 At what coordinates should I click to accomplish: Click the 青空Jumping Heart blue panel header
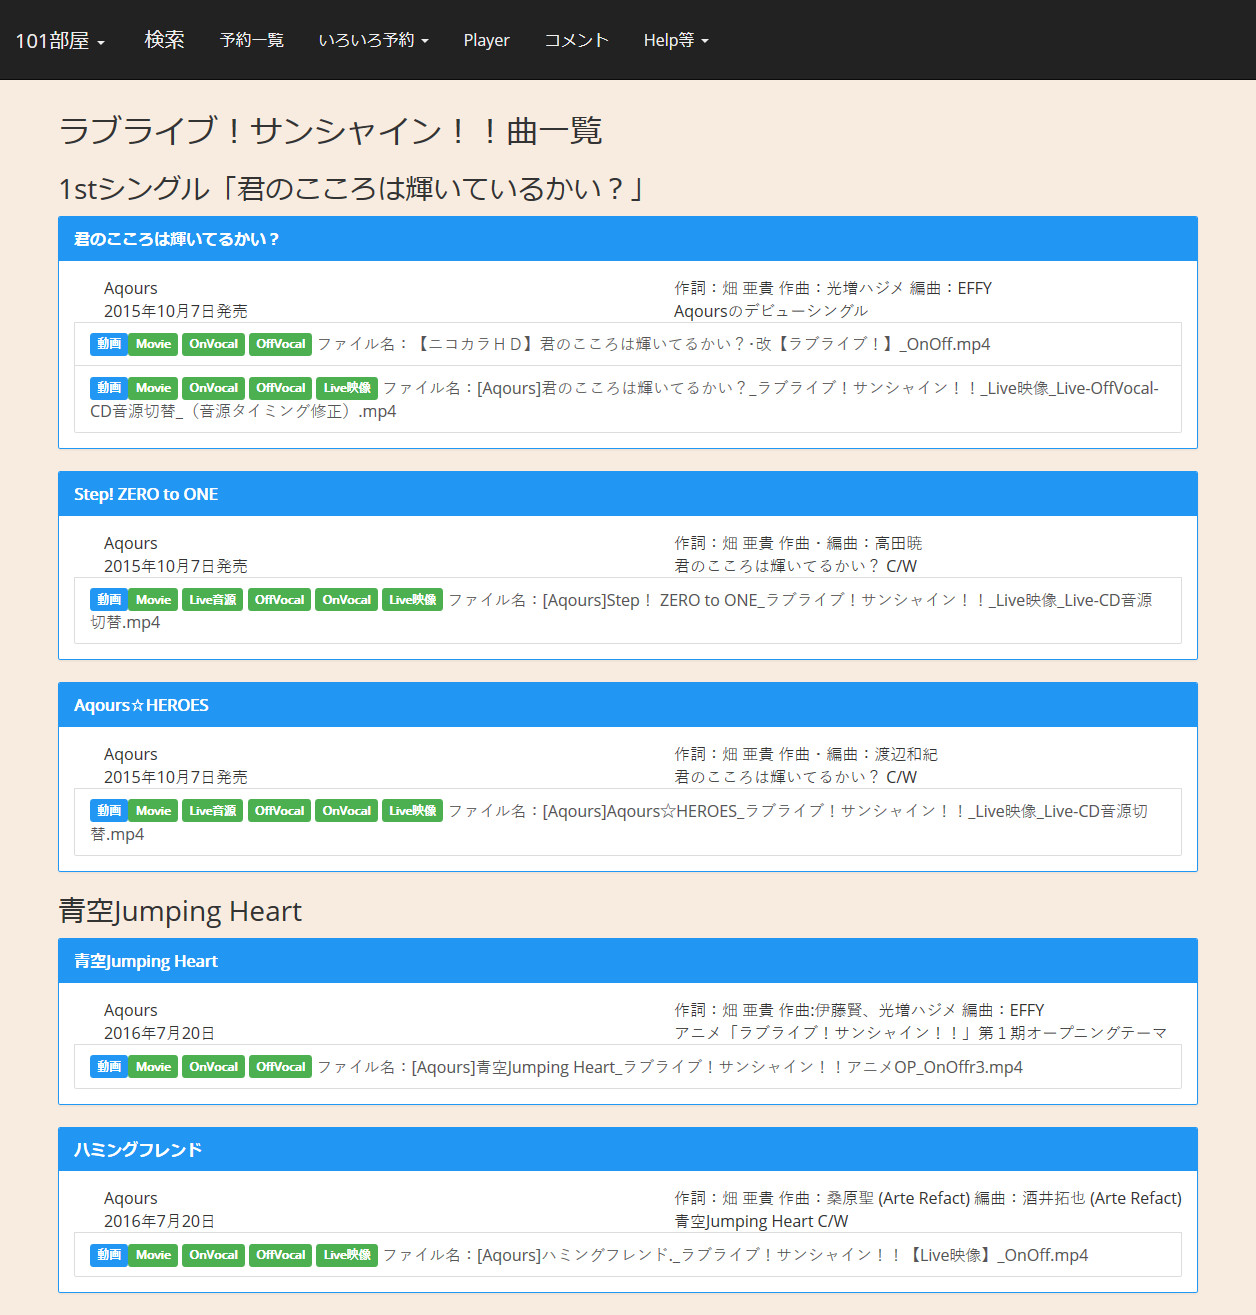[x=628, y=961]
